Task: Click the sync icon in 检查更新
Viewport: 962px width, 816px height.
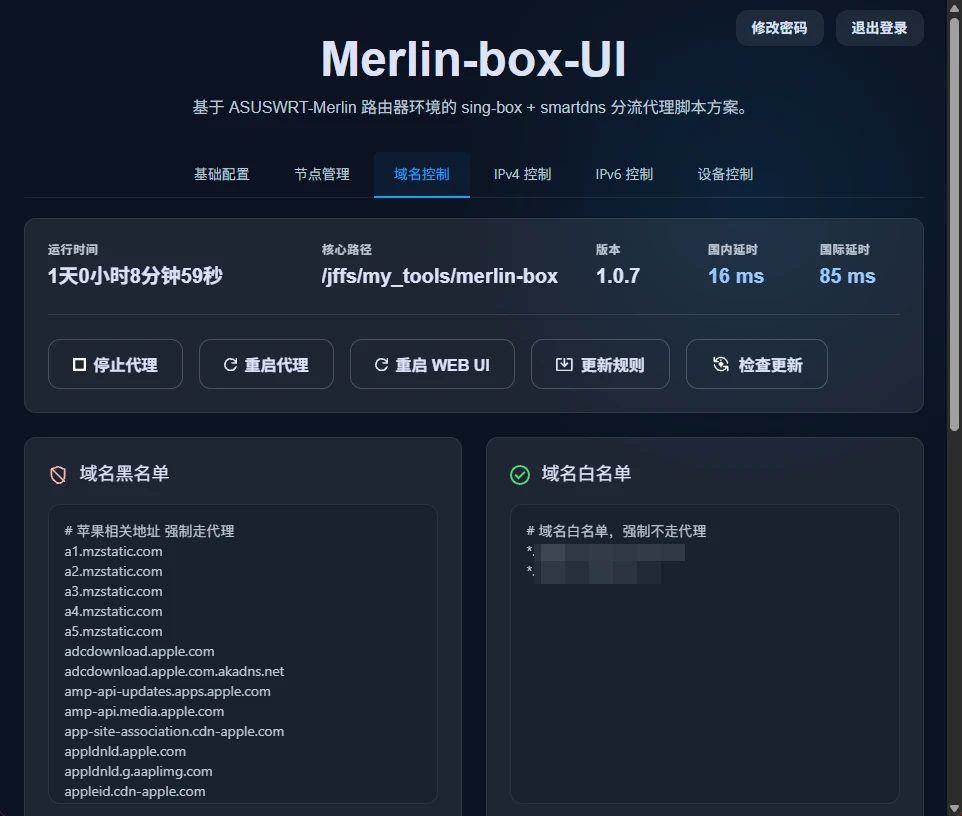Action: (721, 364)
